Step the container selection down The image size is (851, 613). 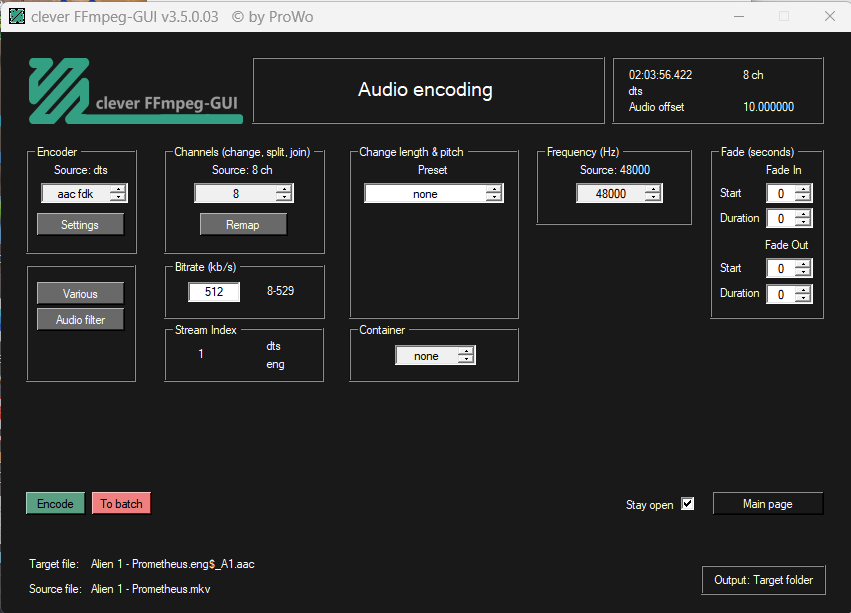(x=466, y=360)
